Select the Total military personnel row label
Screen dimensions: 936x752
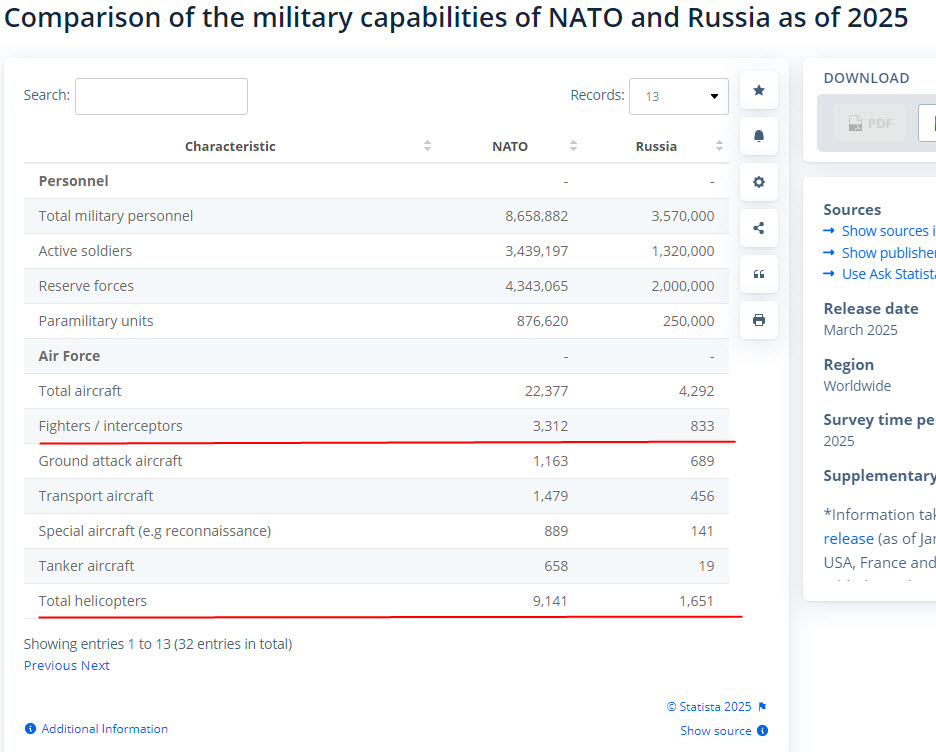click(x=116, y=216)
